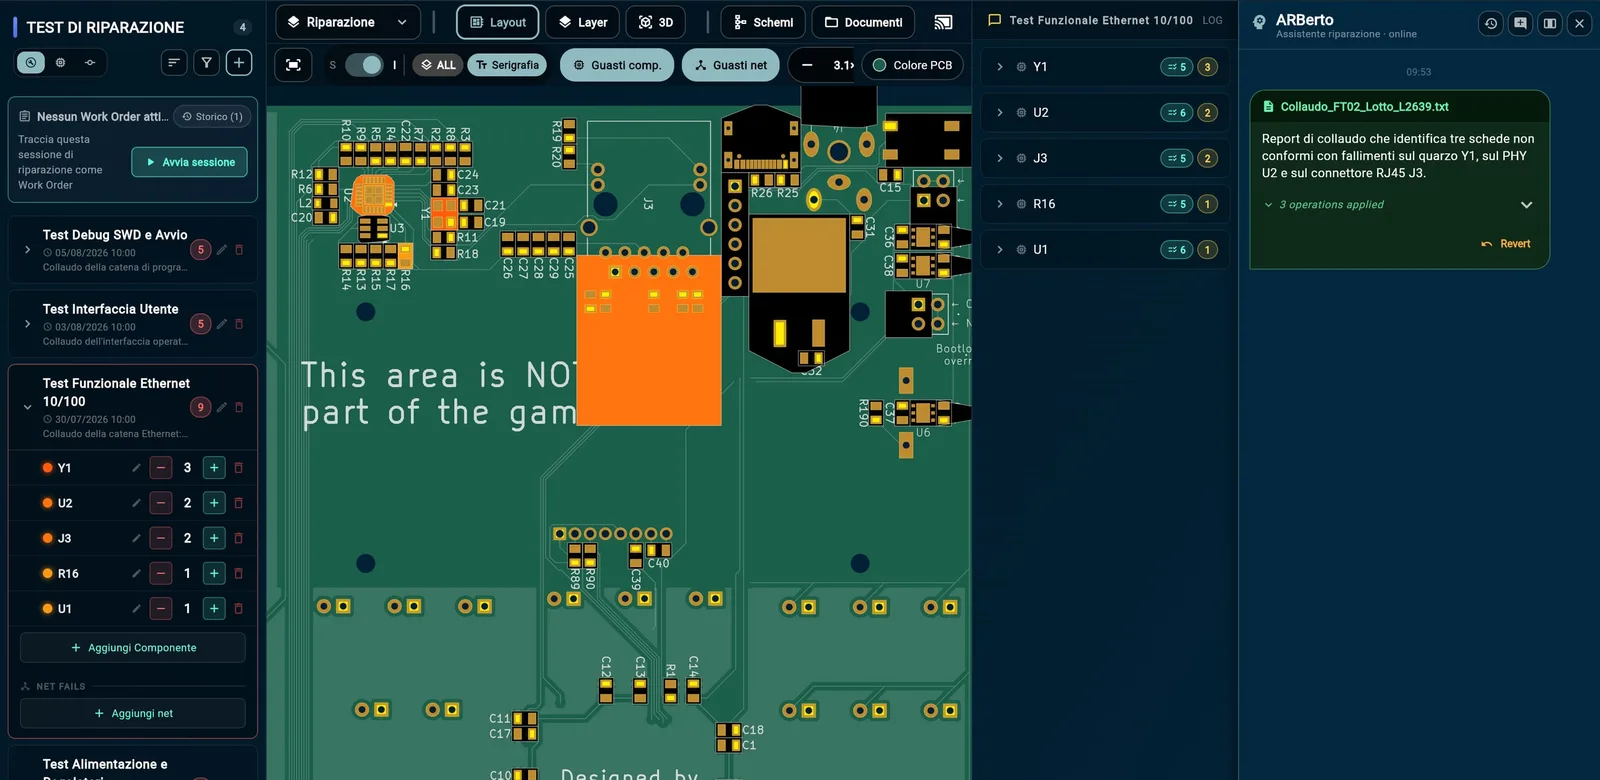Switch to the Layout tab
Image resolution: width=1600 pixels, height=780 pixels.
pos(498,22)
